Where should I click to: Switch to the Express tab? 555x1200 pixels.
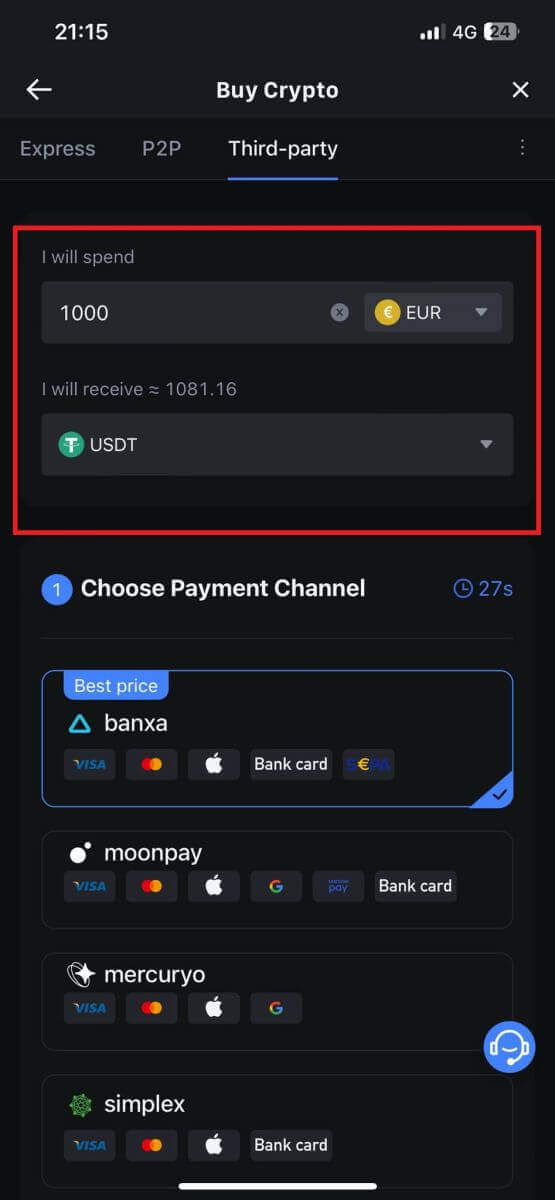(x=58, y=149)
